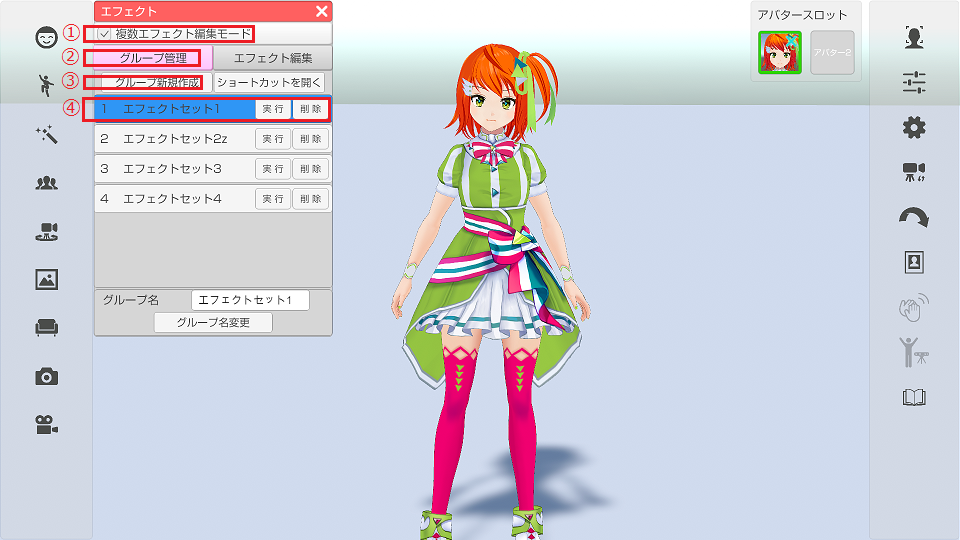This screenshot has width=960, height=540.
Task: Click the body tracking figure icon
Action: [x=914, y=352]
